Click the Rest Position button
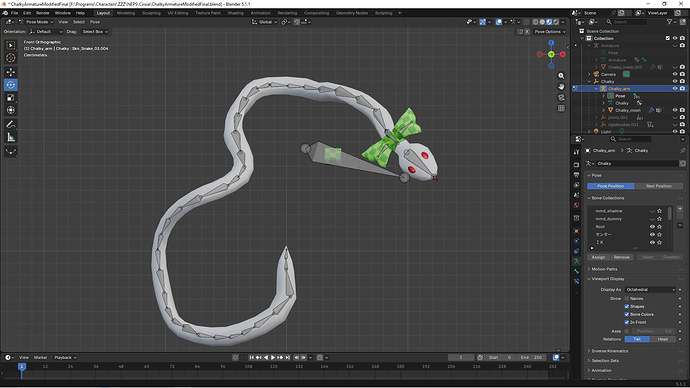This screenshot has height=388, width=690. [659, 186]
